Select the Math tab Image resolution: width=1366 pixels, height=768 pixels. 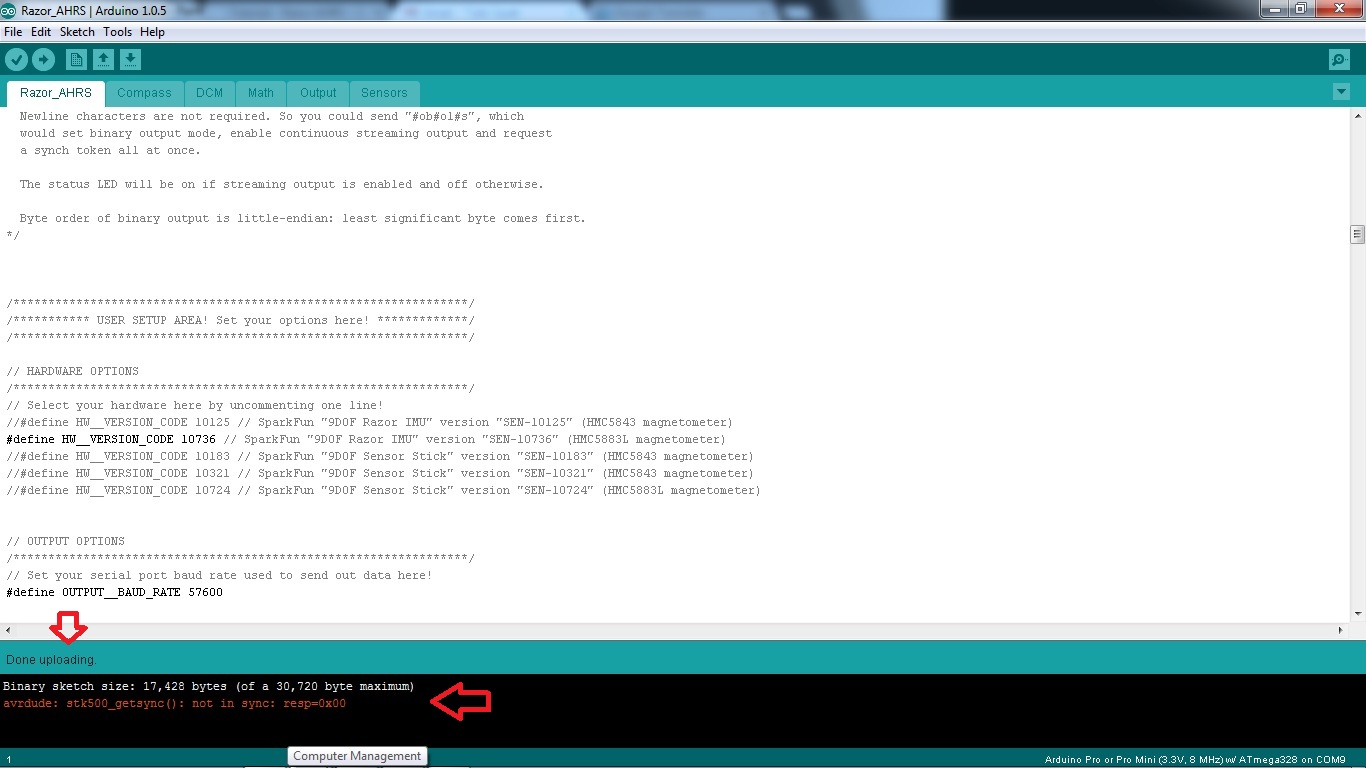tap(261, 93)
